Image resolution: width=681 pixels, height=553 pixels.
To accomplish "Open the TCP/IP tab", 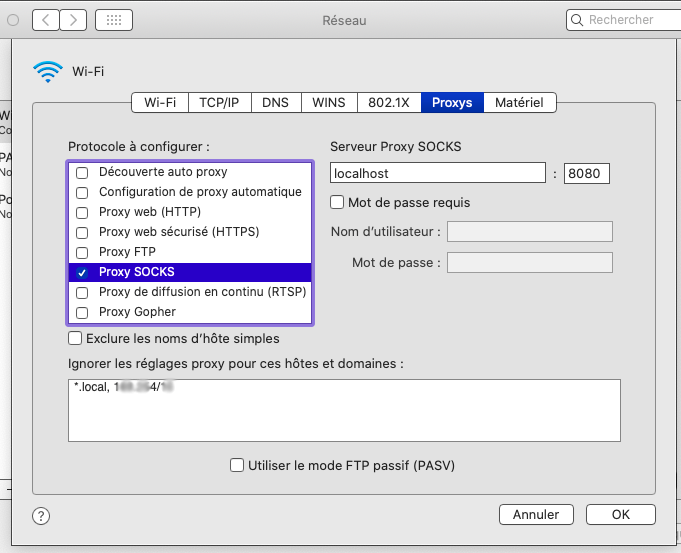I will [218, 102].
